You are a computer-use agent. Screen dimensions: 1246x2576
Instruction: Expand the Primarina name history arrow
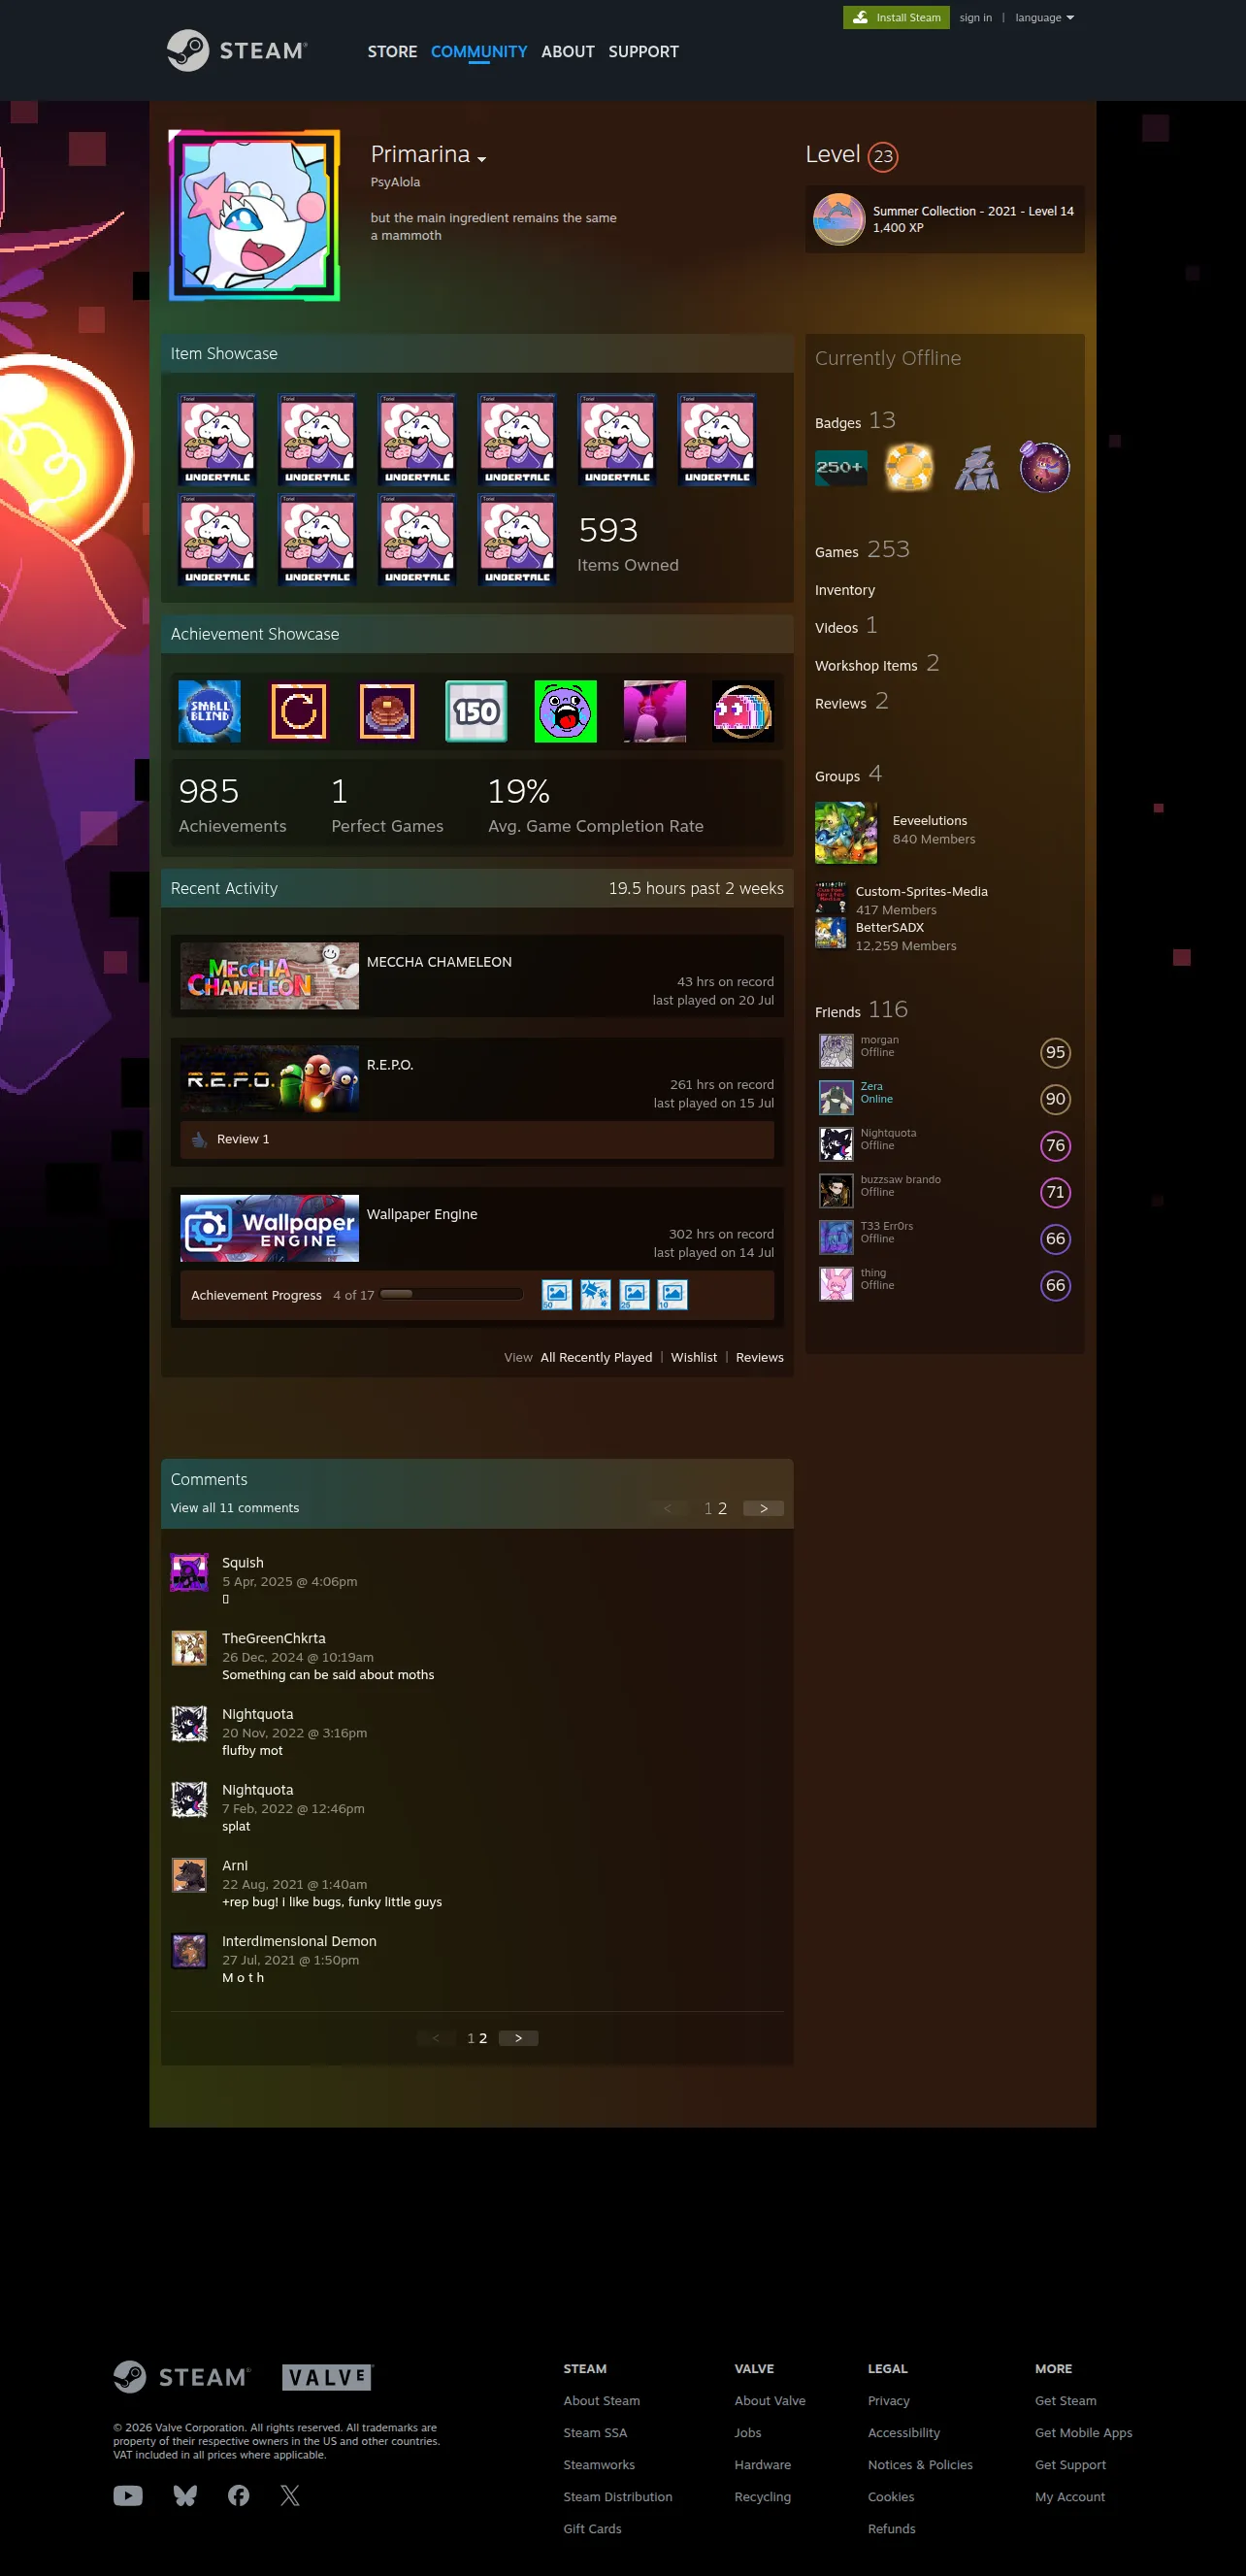[x=482, y=159]
